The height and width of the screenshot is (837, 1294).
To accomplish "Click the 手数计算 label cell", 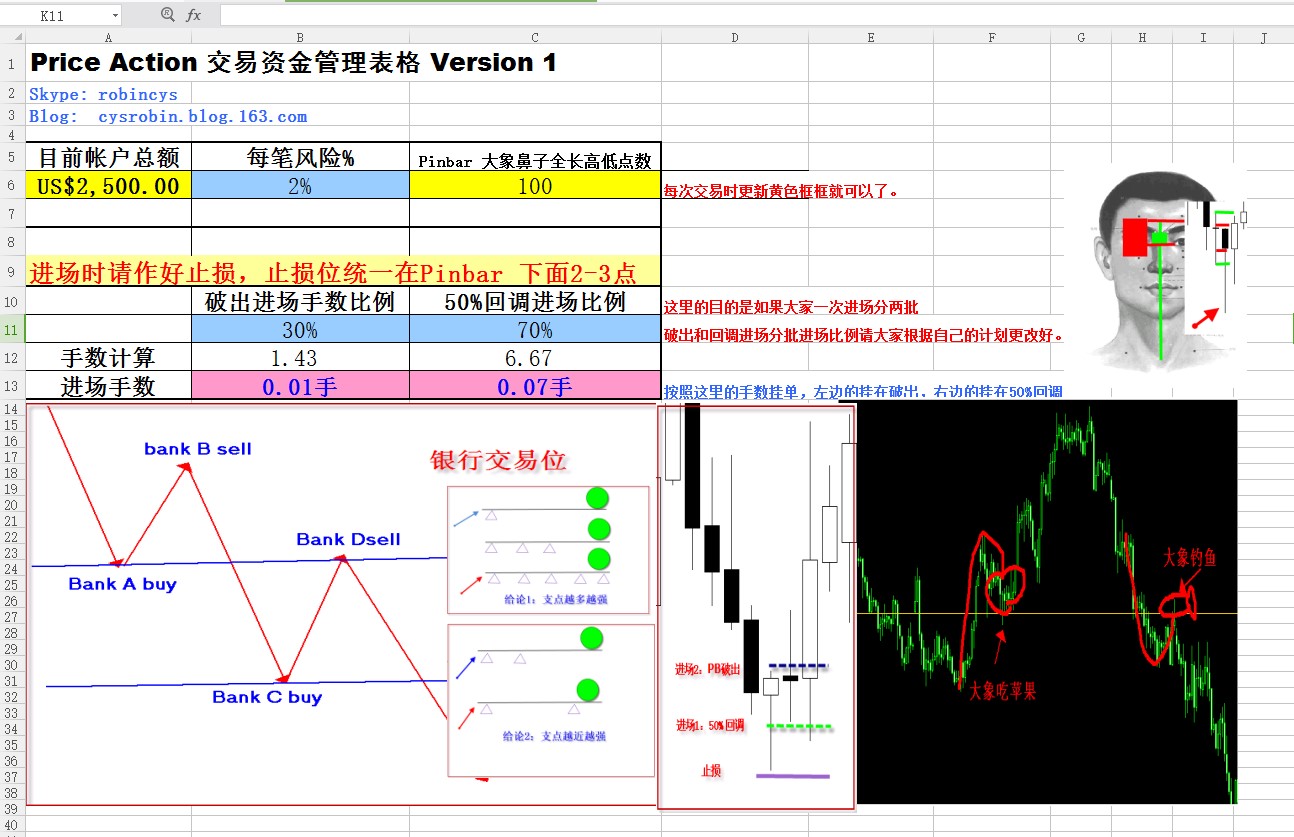I will [x=108, y=357].
